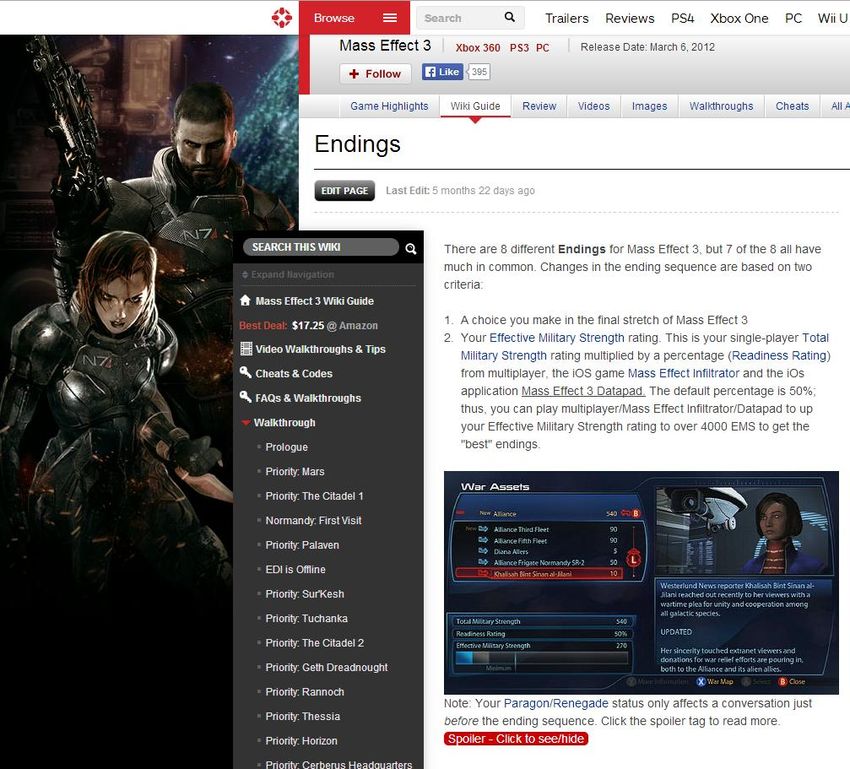The image size is (850, 769).
Task: Open the Readiness Rating link
Action: tap(779, 356)
